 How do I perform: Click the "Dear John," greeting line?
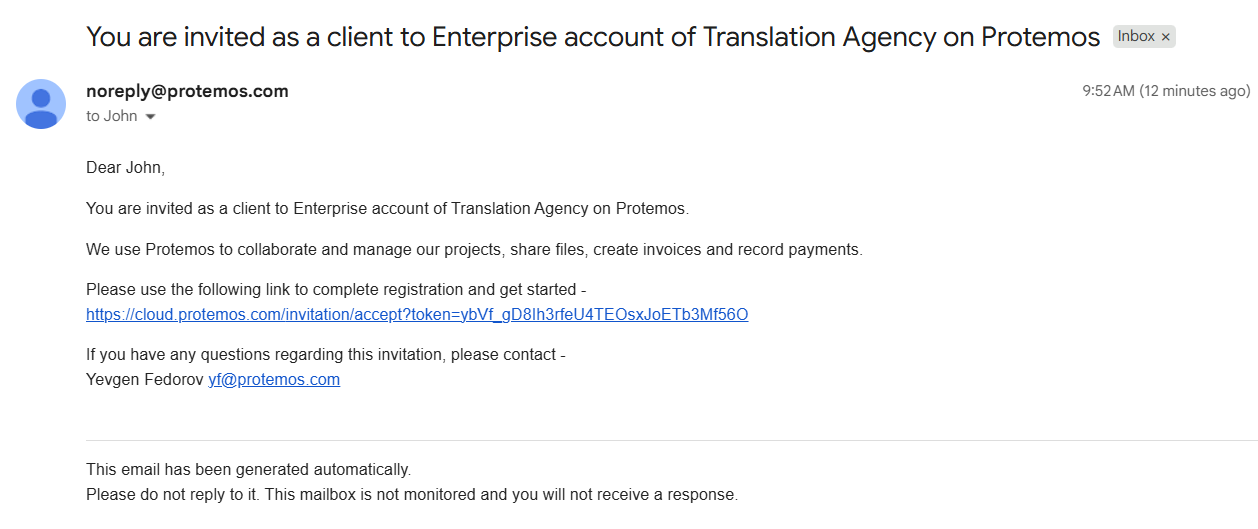click(x=125, y=168)
